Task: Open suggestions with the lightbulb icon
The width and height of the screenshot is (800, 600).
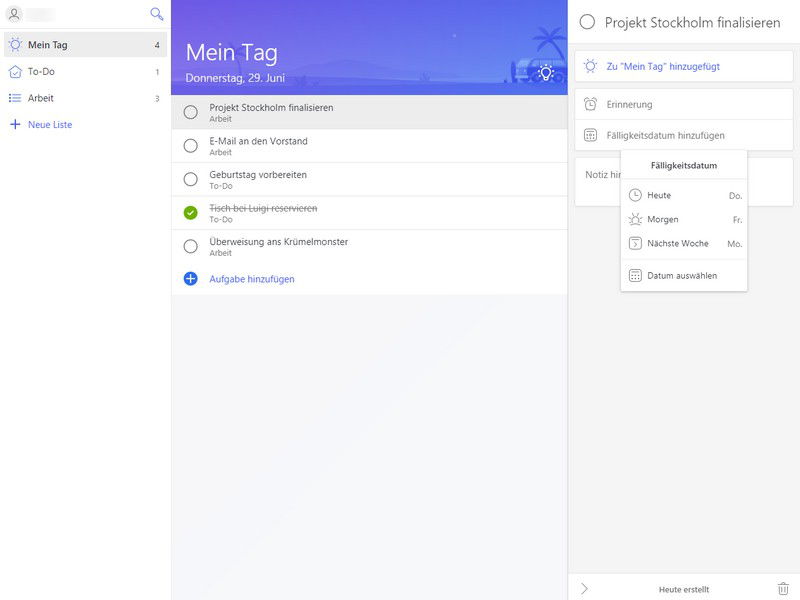Action: (545, 73)
